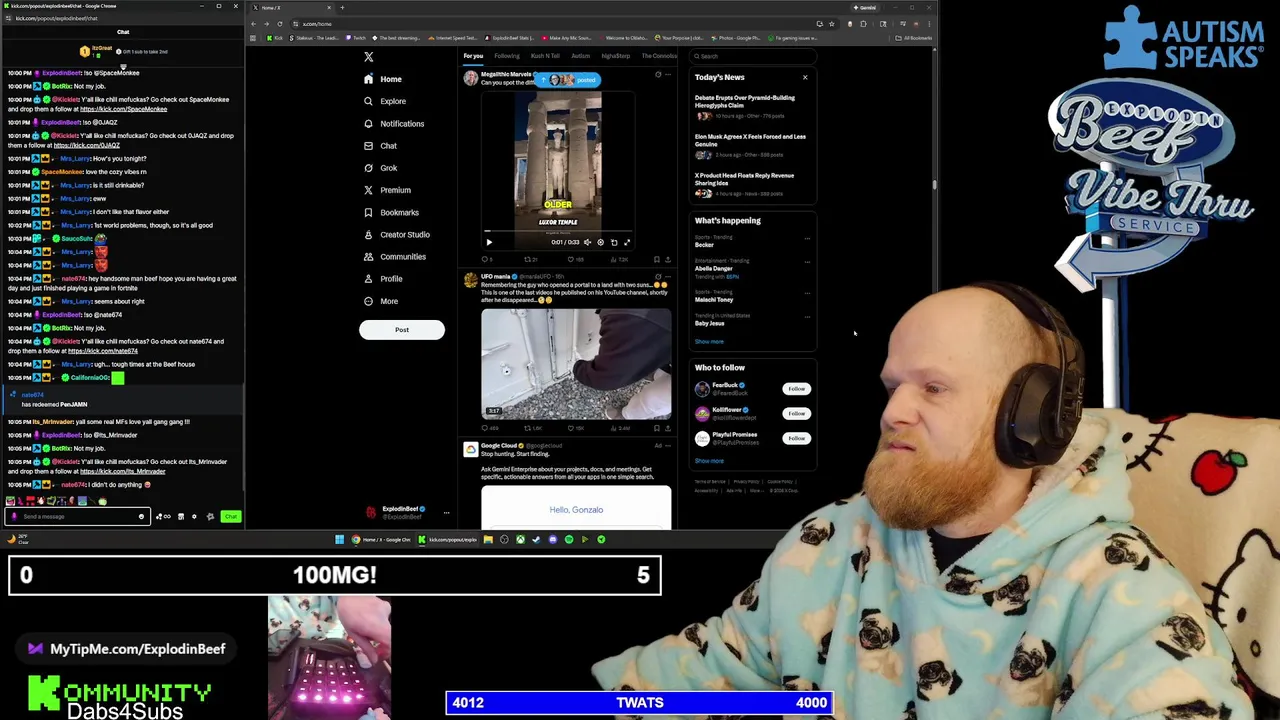Open options for Malachi Toney trend
The image size is (1280, 720).
(807, 293)
